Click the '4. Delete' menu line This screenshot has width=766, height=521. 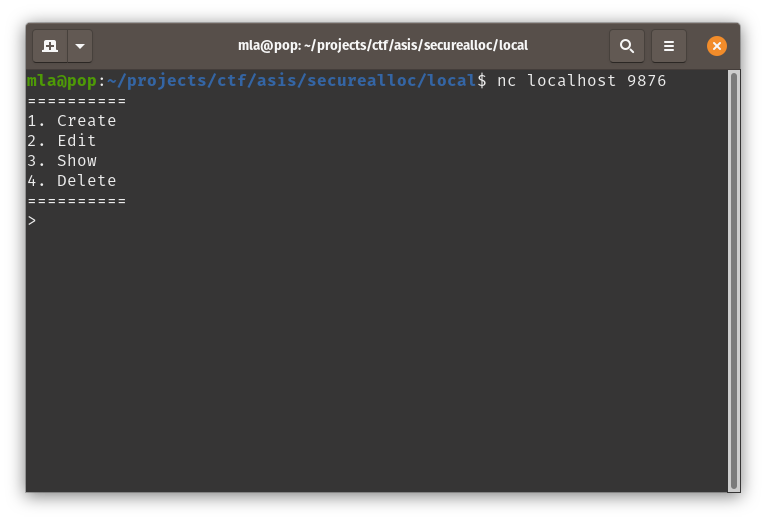coord(72,181)
